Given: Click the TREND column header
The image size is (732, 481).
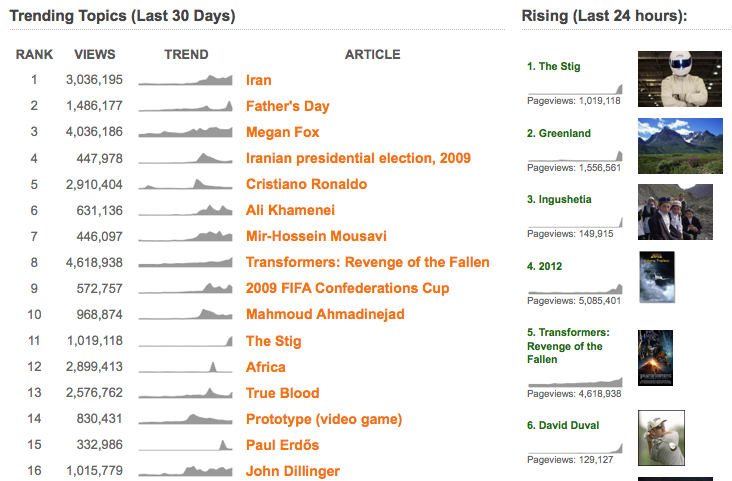Looking at the screenshot, I should click(x=186, y=55).
